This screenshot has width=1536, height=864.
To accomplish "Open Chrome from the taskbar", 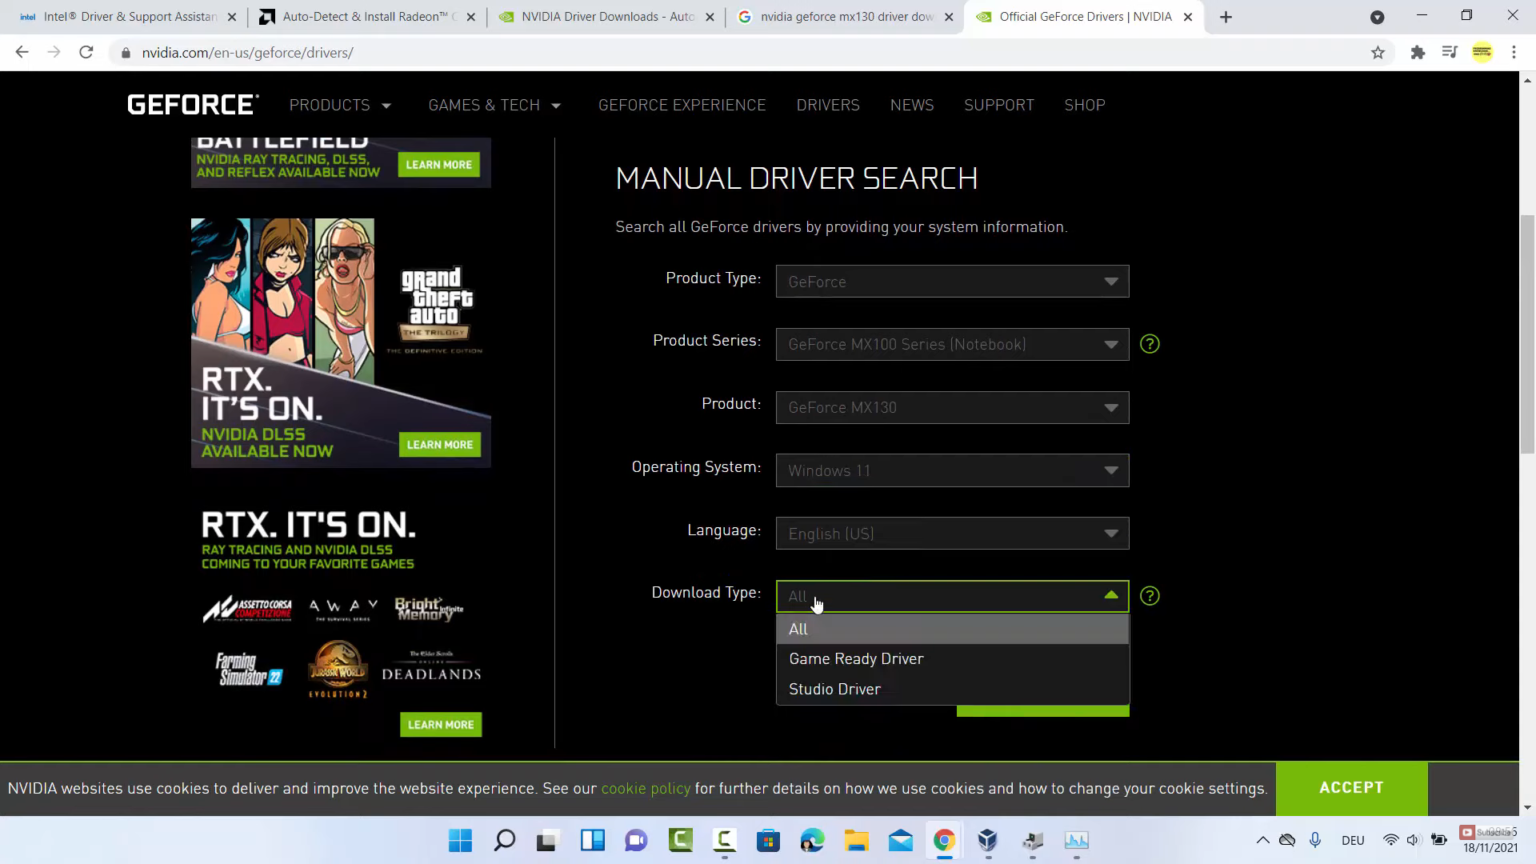I will click(x=944, y=840).
